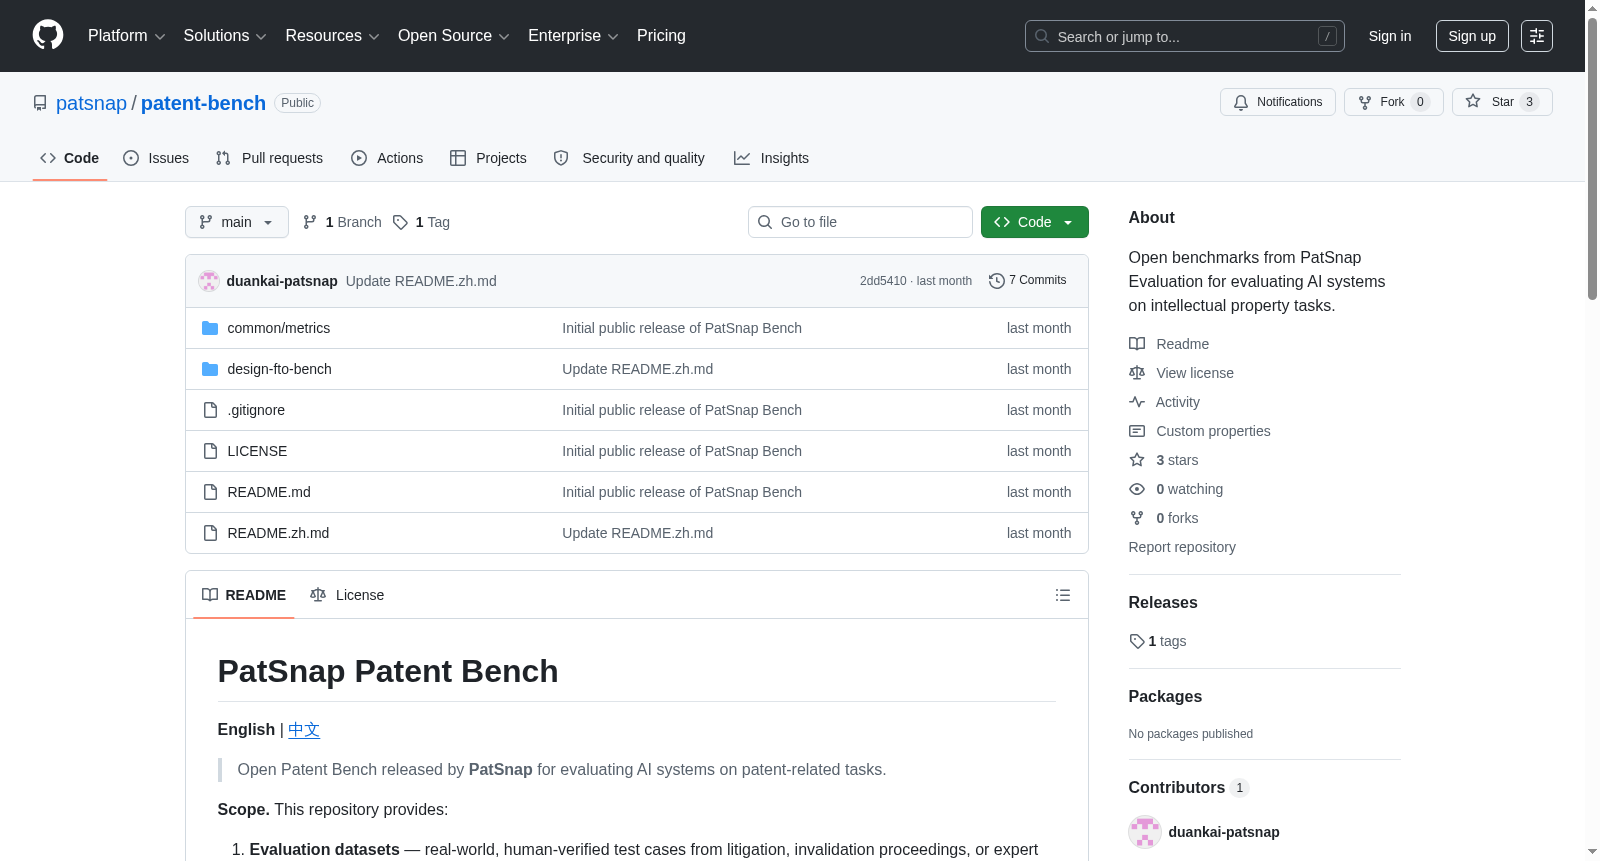Click the Search or jump to field
1600x861 pixels.
(1185, 36)
